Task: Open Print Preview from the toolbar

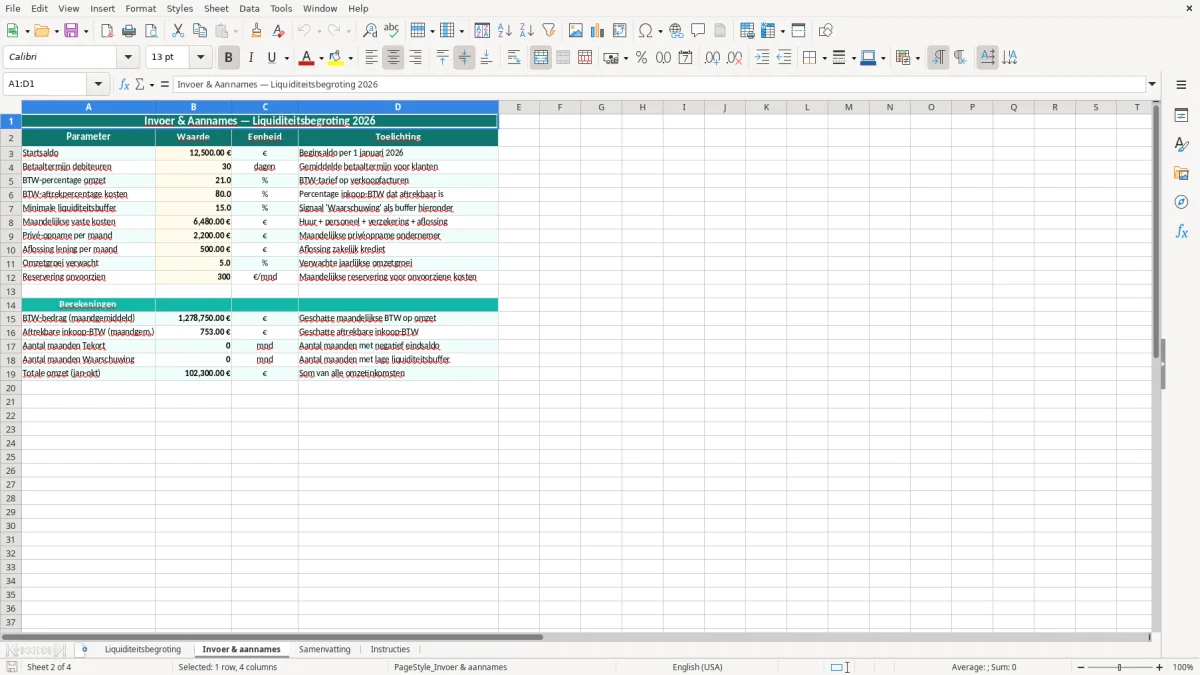Action: tap(151, 31)
